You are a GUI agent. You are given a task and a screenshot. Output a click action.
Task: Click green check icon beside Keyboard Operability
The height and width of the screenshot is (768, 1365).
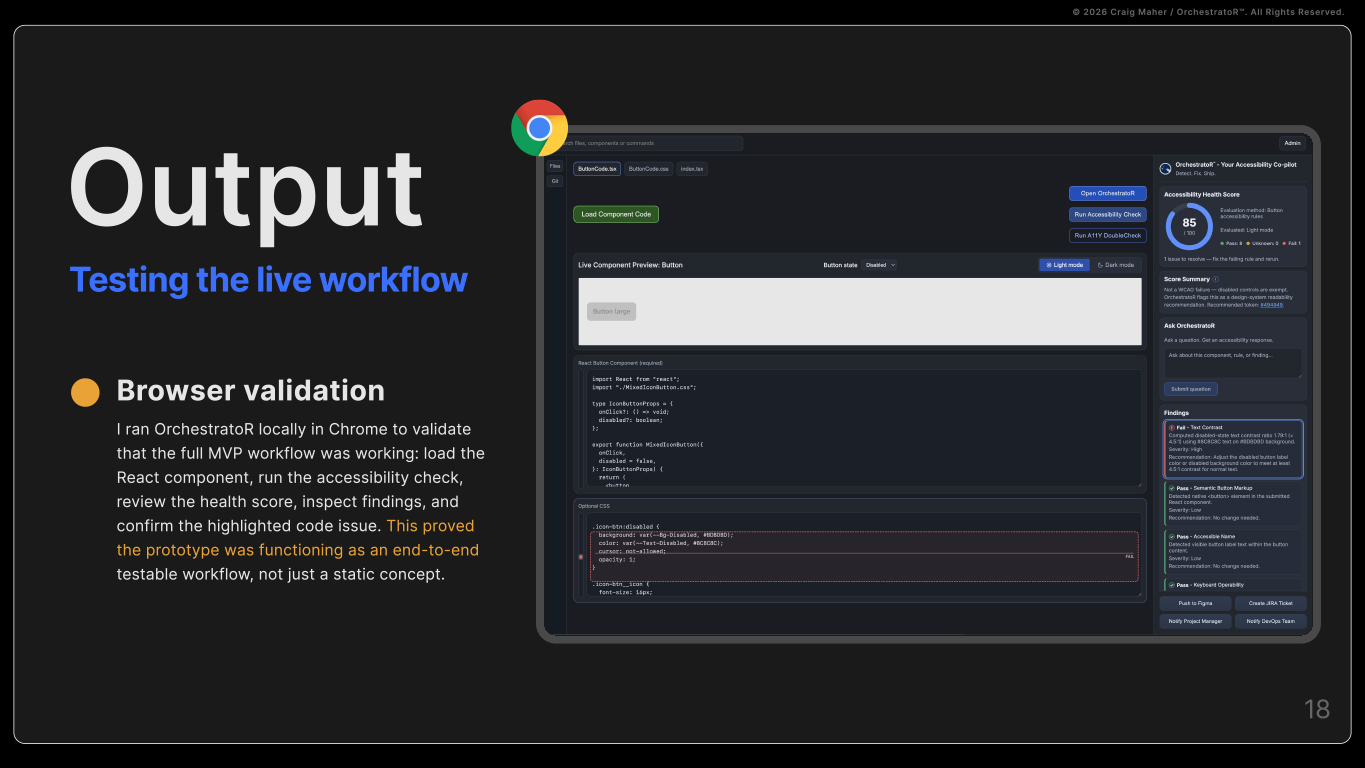(1171, 585)
